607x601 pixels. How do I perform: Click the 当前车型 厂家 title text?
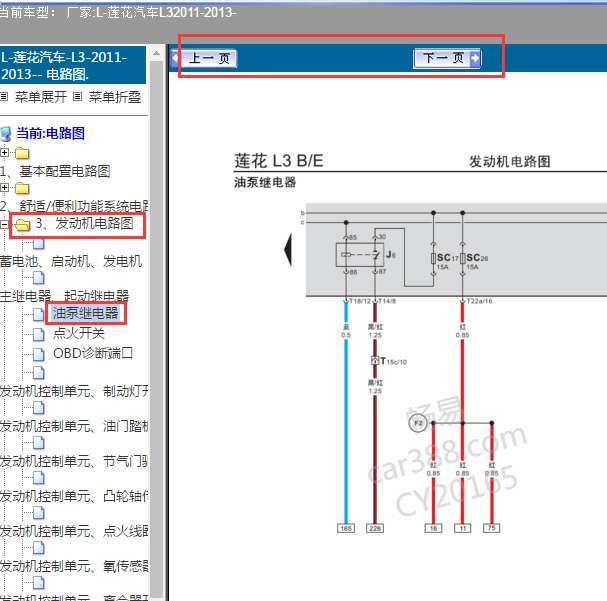click(118, 12)
